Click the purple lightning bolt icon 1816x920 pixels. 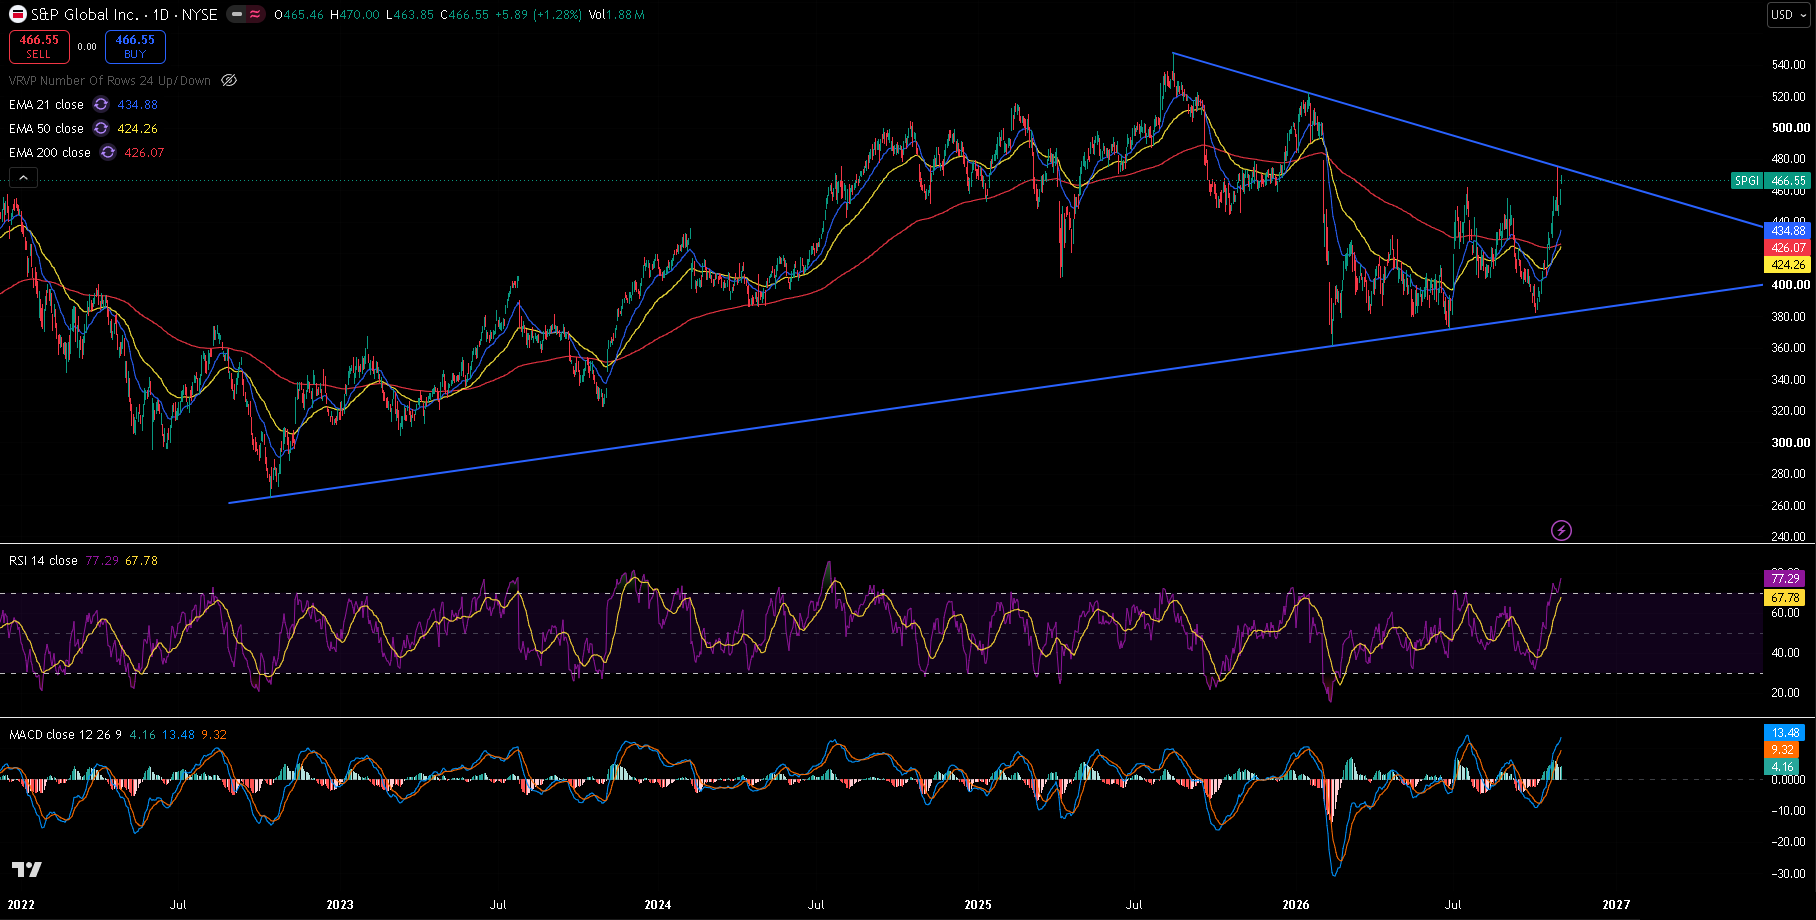1561,530
